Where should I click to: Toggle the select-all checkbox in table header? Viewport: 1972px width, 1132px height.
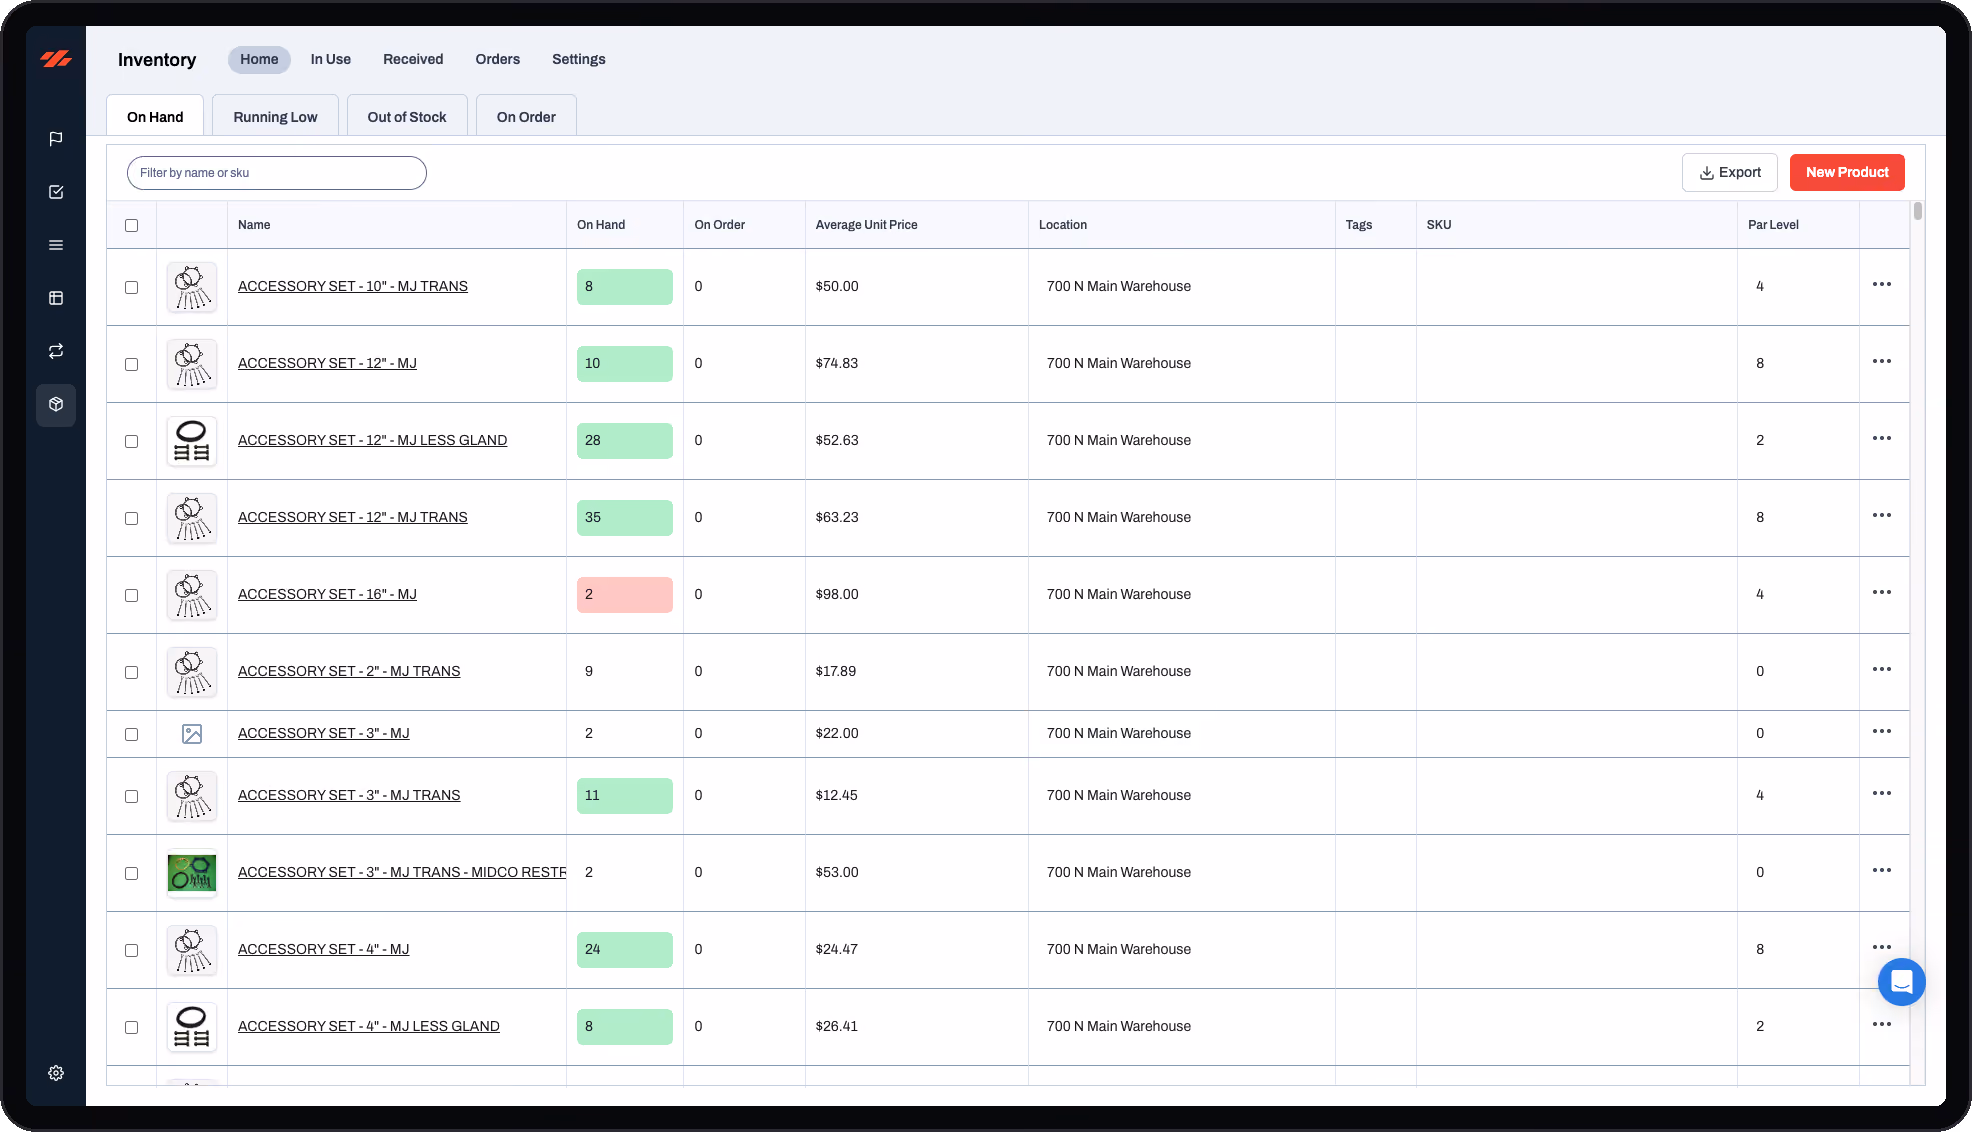click(131, 225)
